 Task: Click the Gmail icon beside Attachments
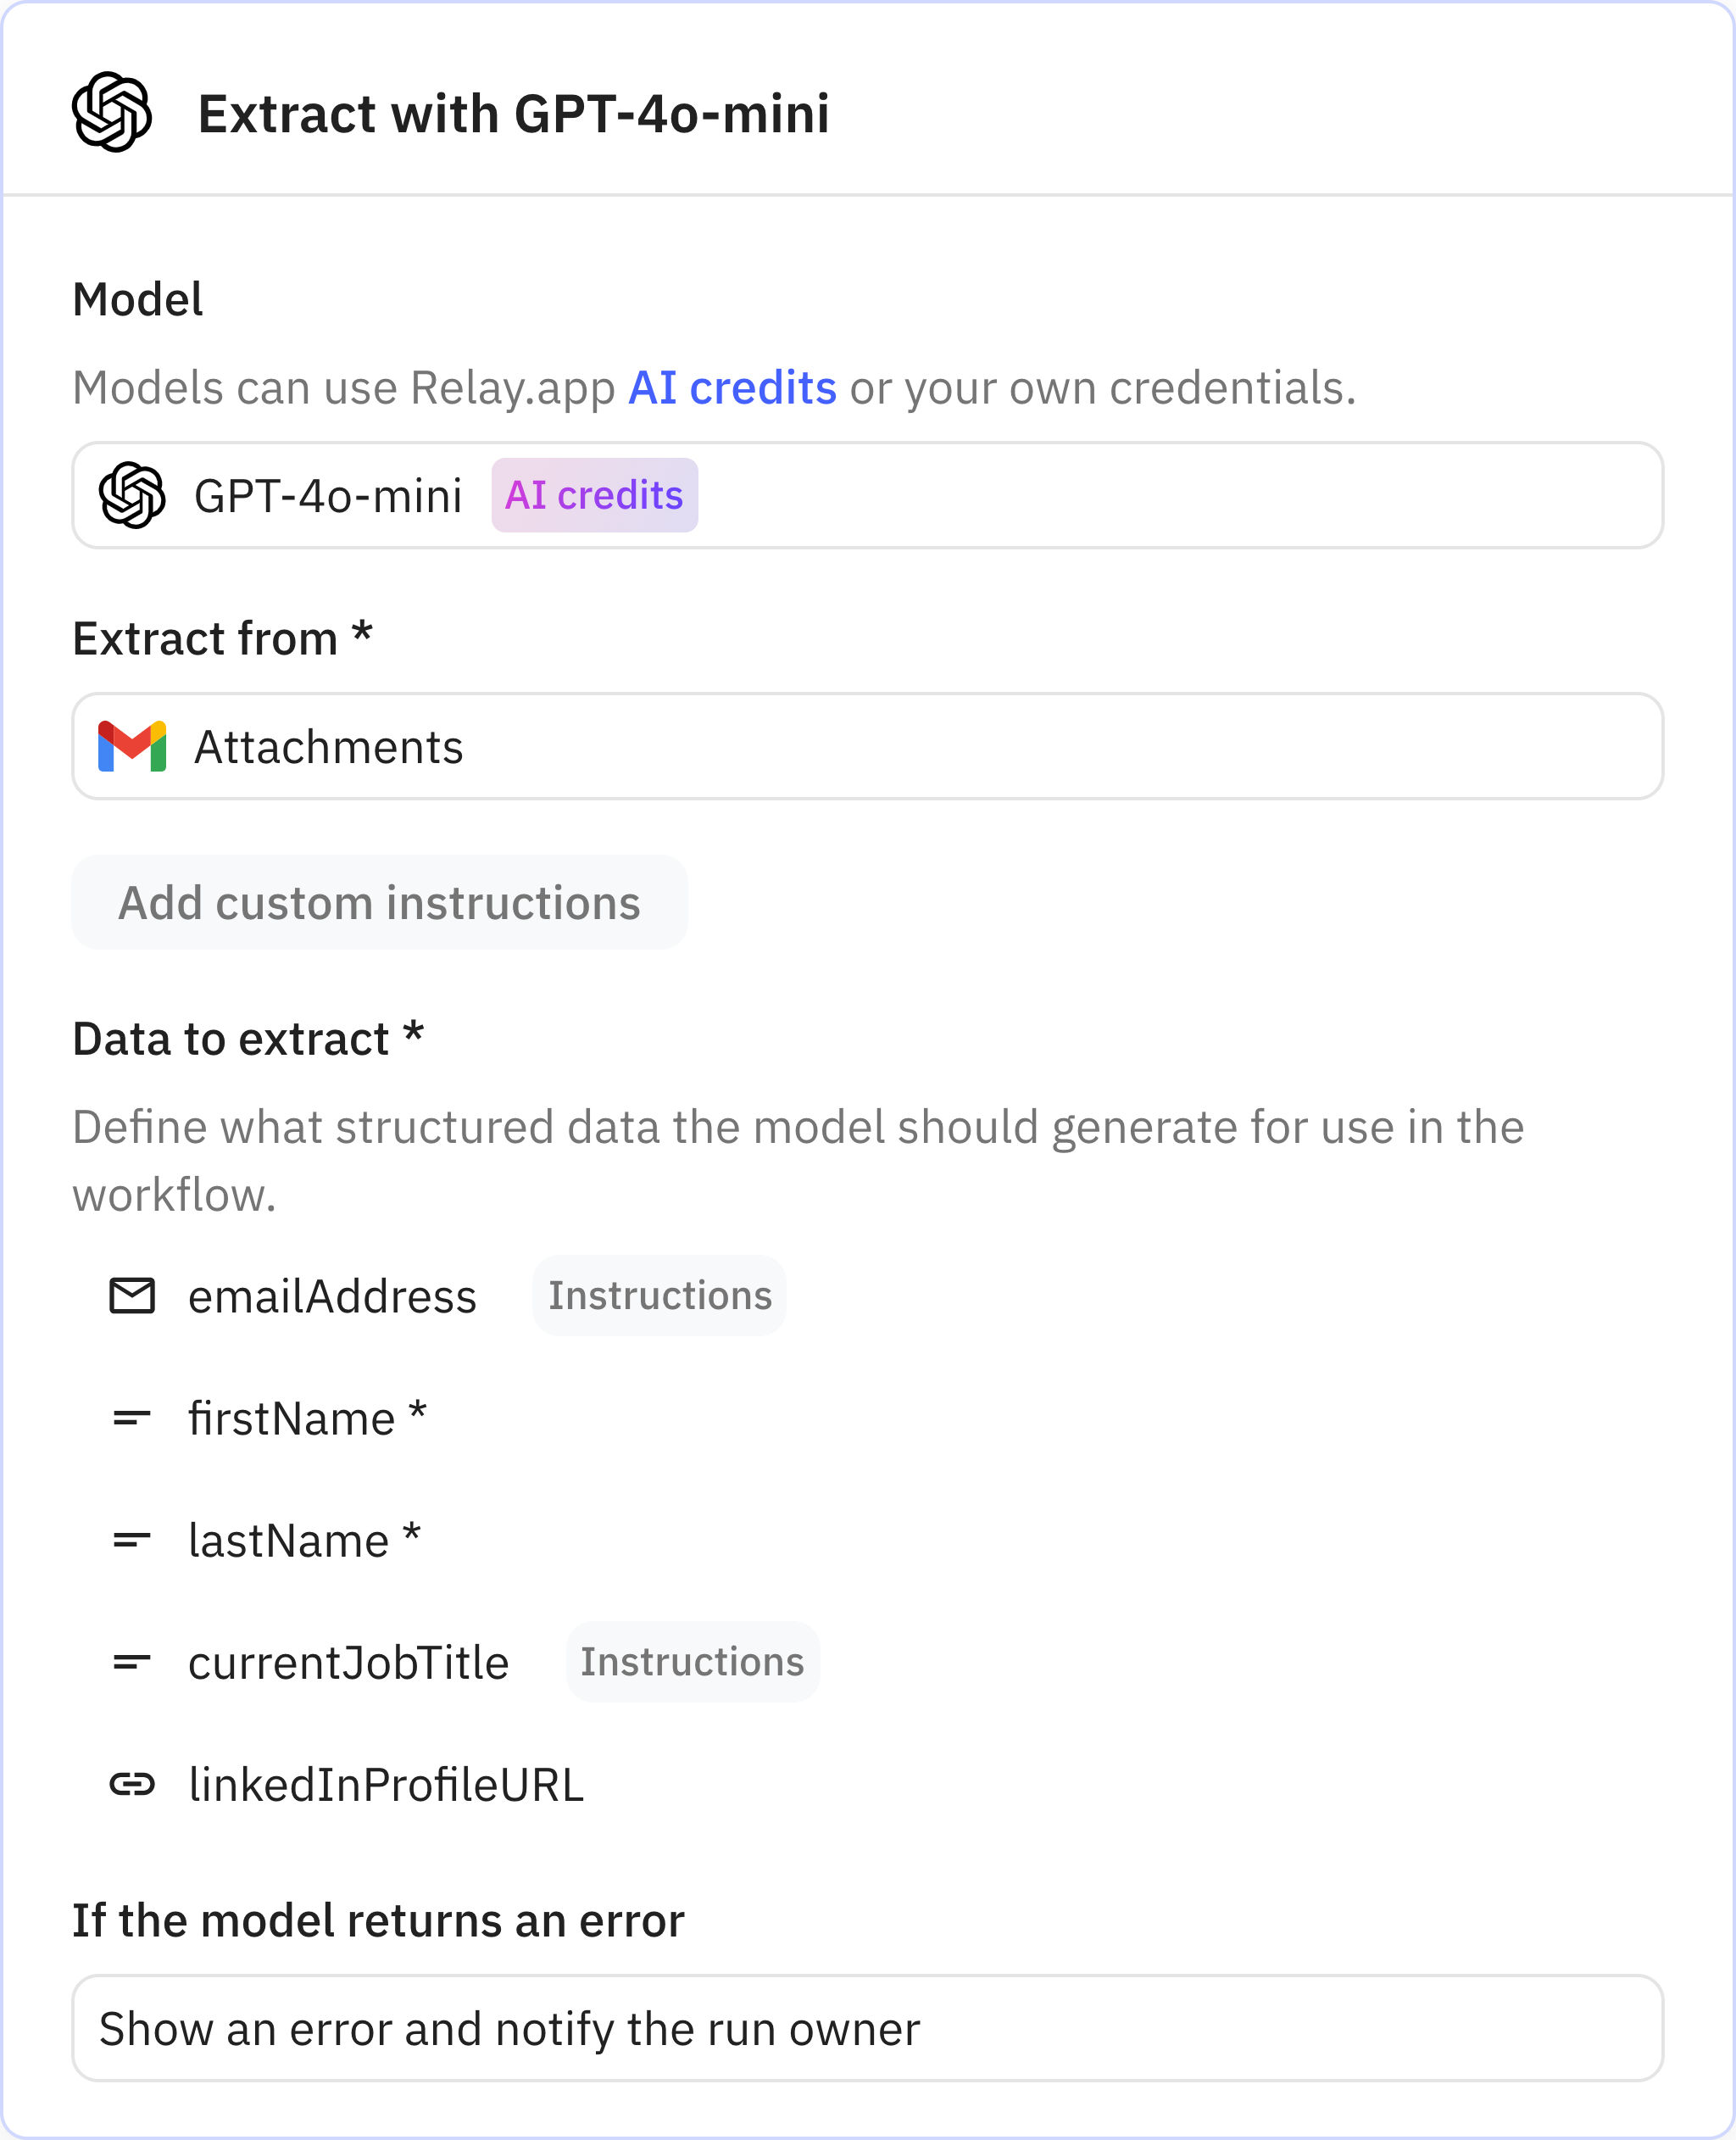(x=132, y=747)
